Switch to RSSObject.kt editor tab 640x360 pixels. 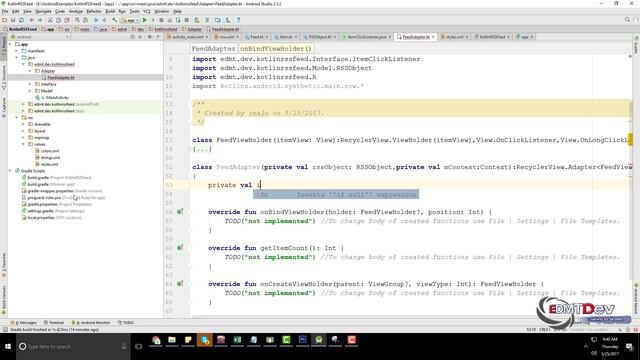tap(320, 37)
